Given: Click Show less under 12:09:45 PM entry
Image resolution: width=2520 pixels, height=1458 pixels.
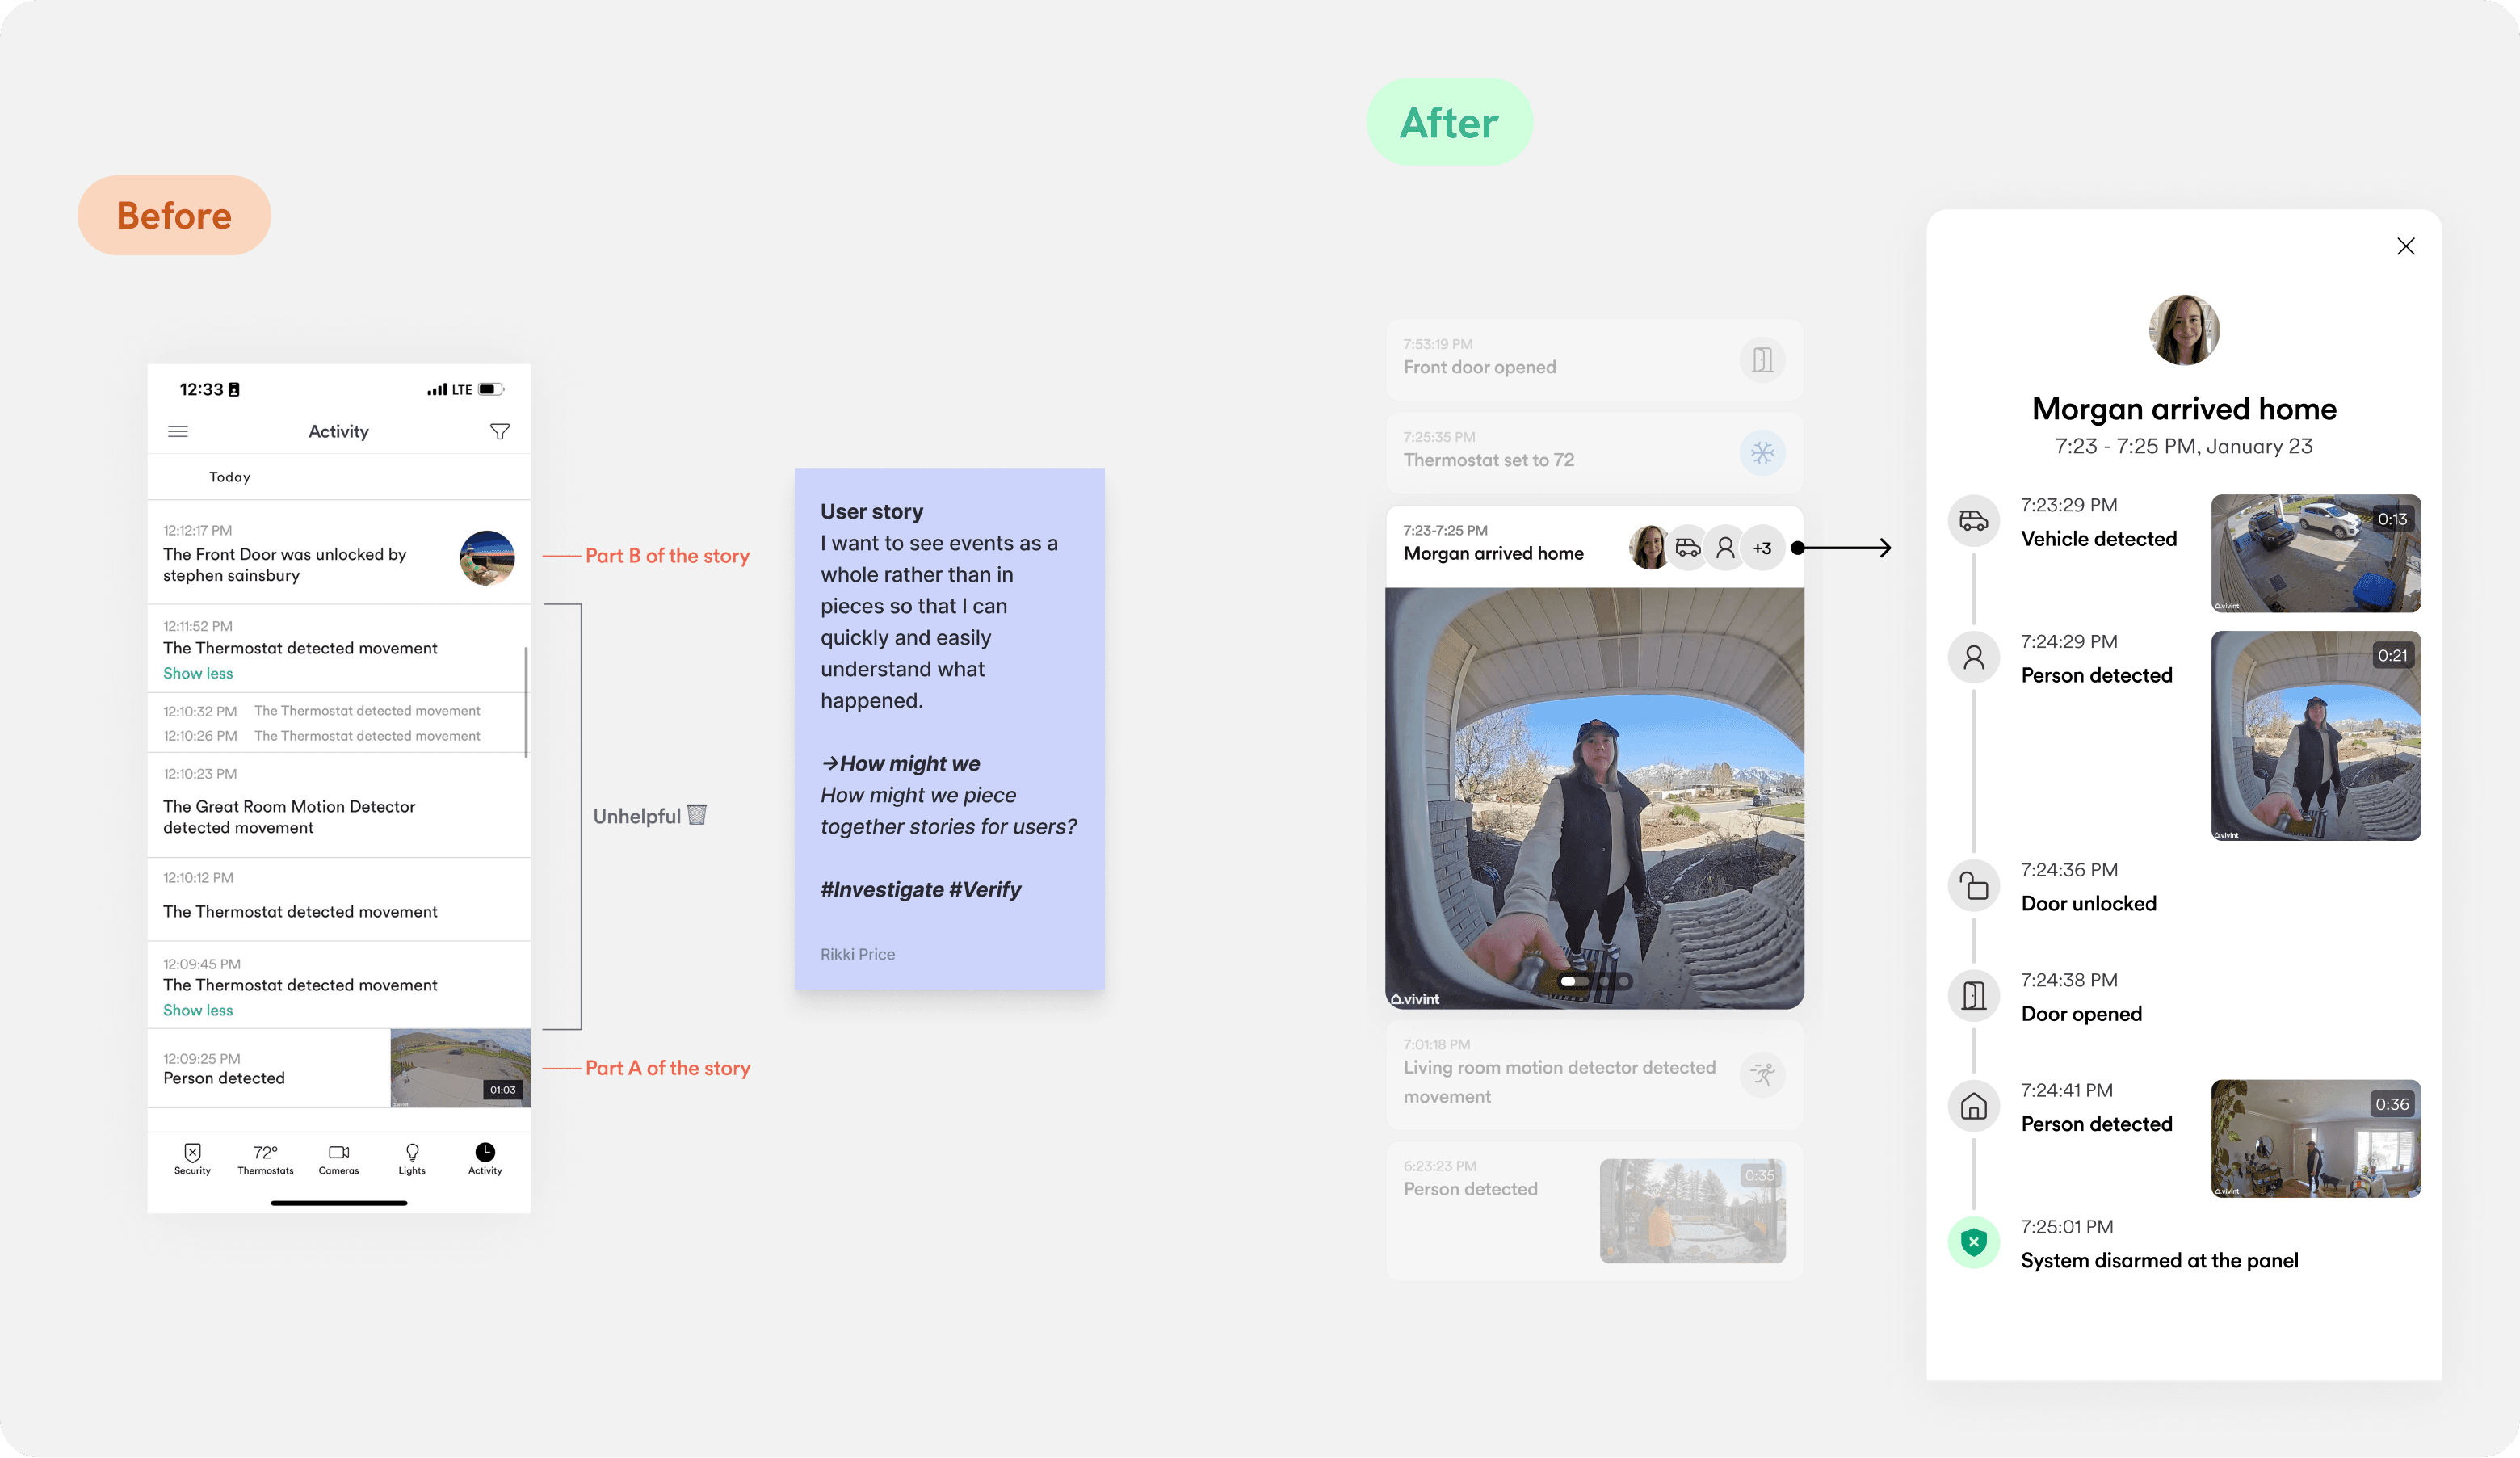Looking at the screenshot, I should coord(198,1010).
